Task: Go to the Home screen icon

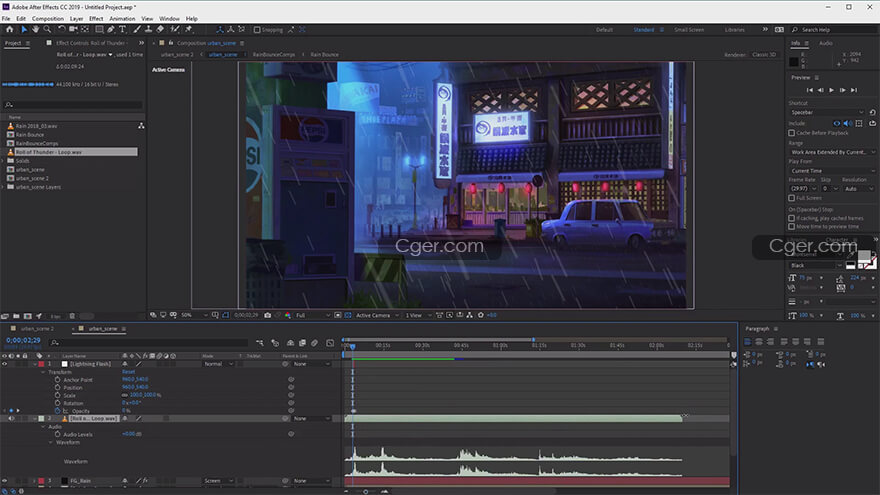Action: [10, 30]
